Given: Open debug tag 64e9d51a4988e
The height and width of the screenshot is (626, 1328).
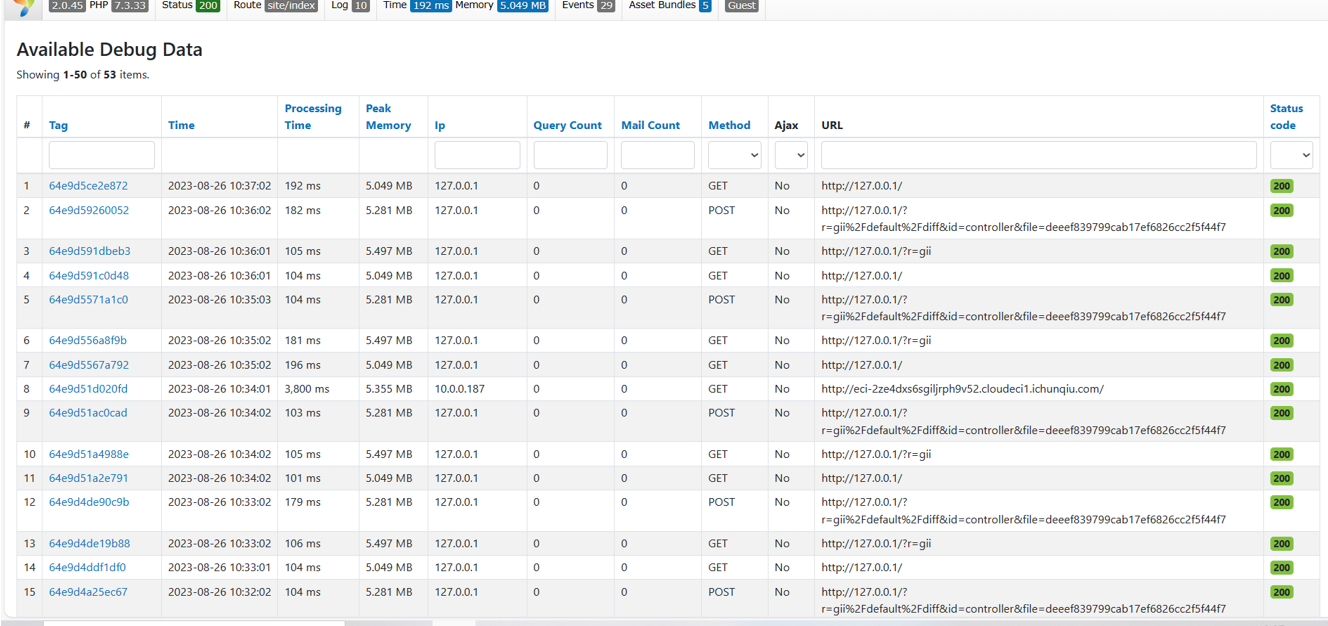Looking at the screenshot, I should click(x=89, y=455).
